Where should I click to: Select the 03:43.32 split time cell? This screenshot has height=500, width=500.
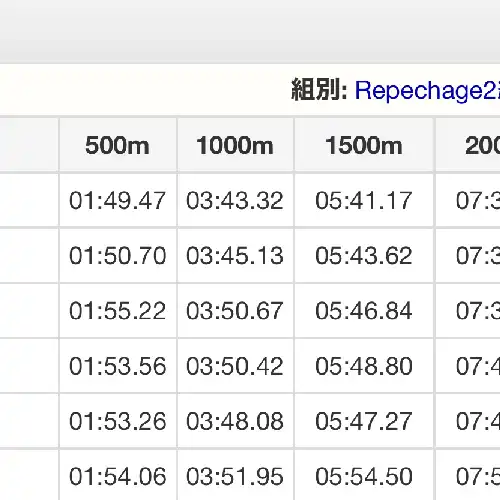point(235,200)
